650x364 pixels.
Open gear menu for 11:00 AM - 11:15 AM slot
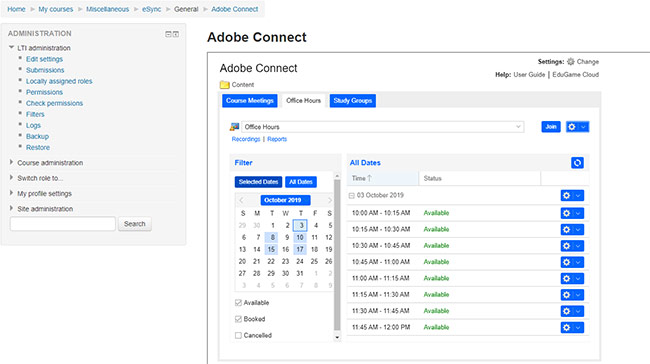pyautogui.click(x=572, y=279)
